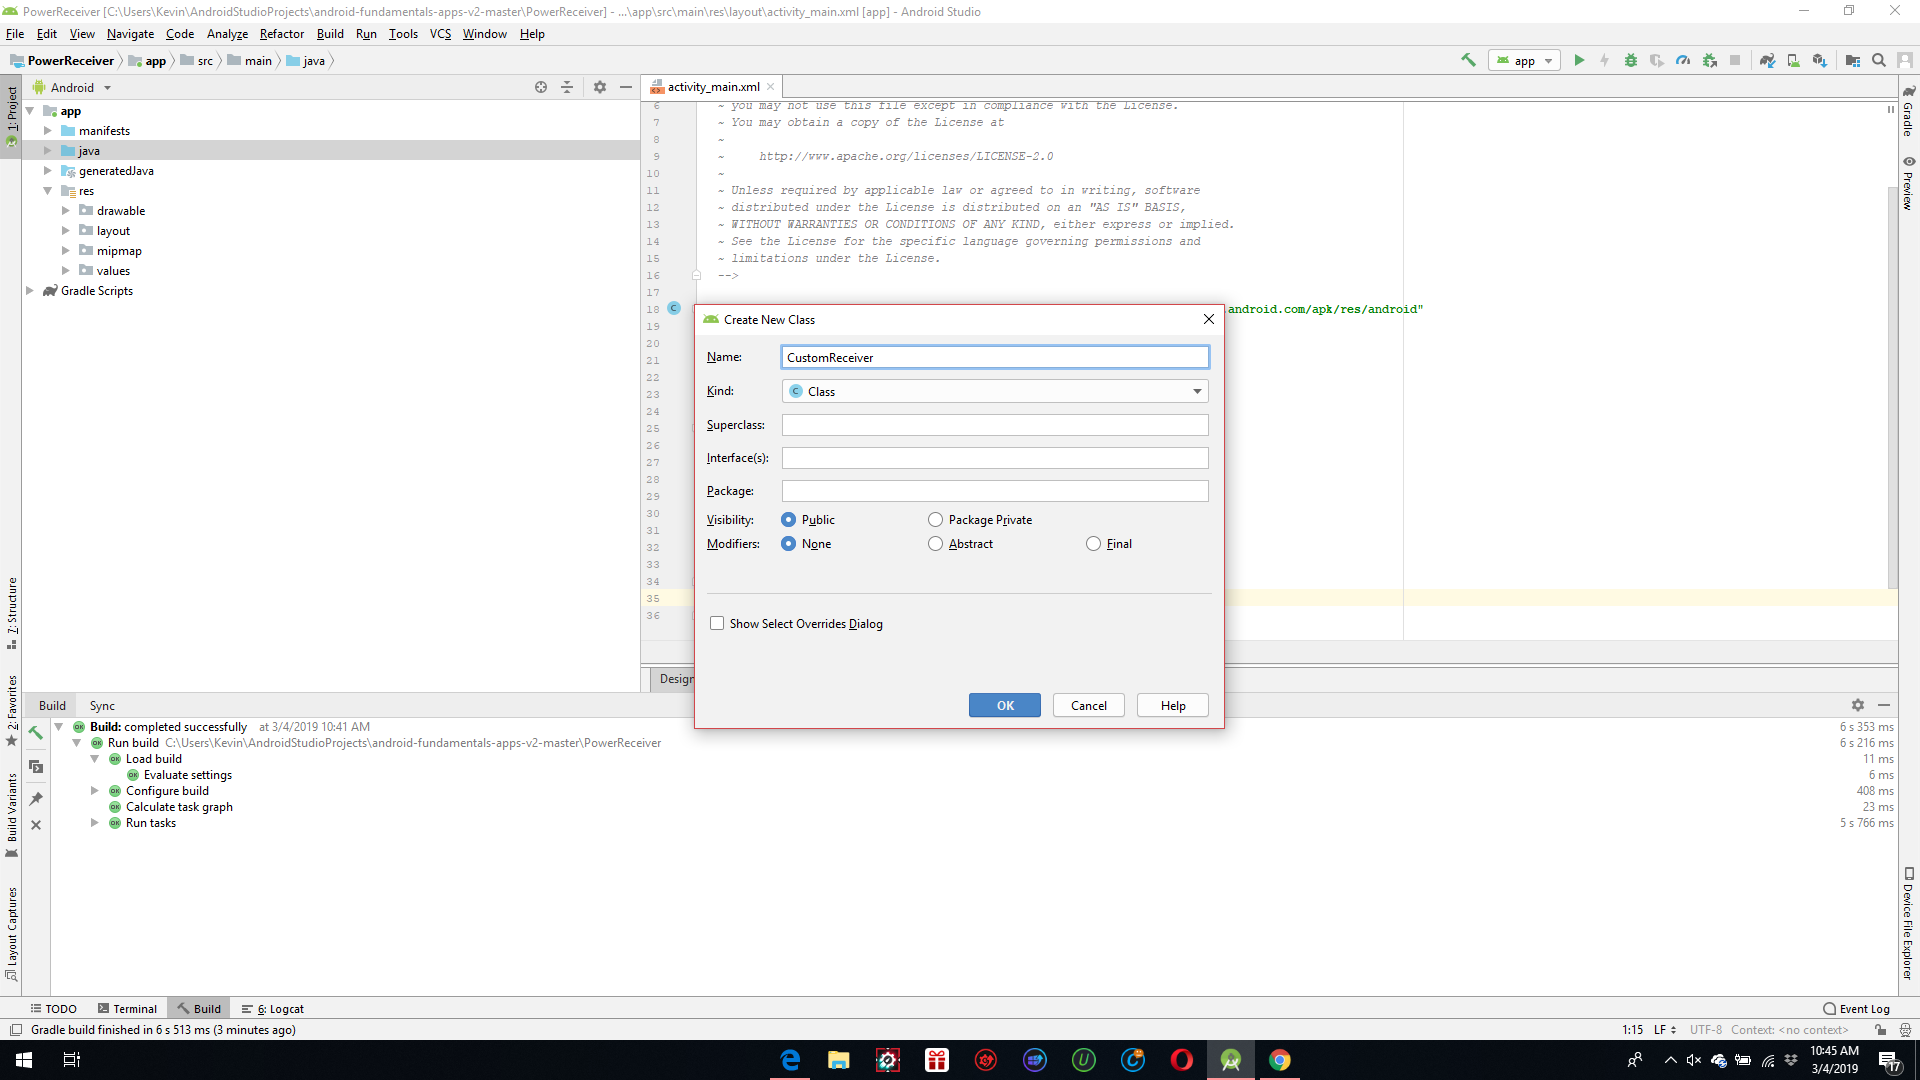The image size is (1920, 1080).
Task: Click collapse all icon in Project panel
Action: point(567,87)
